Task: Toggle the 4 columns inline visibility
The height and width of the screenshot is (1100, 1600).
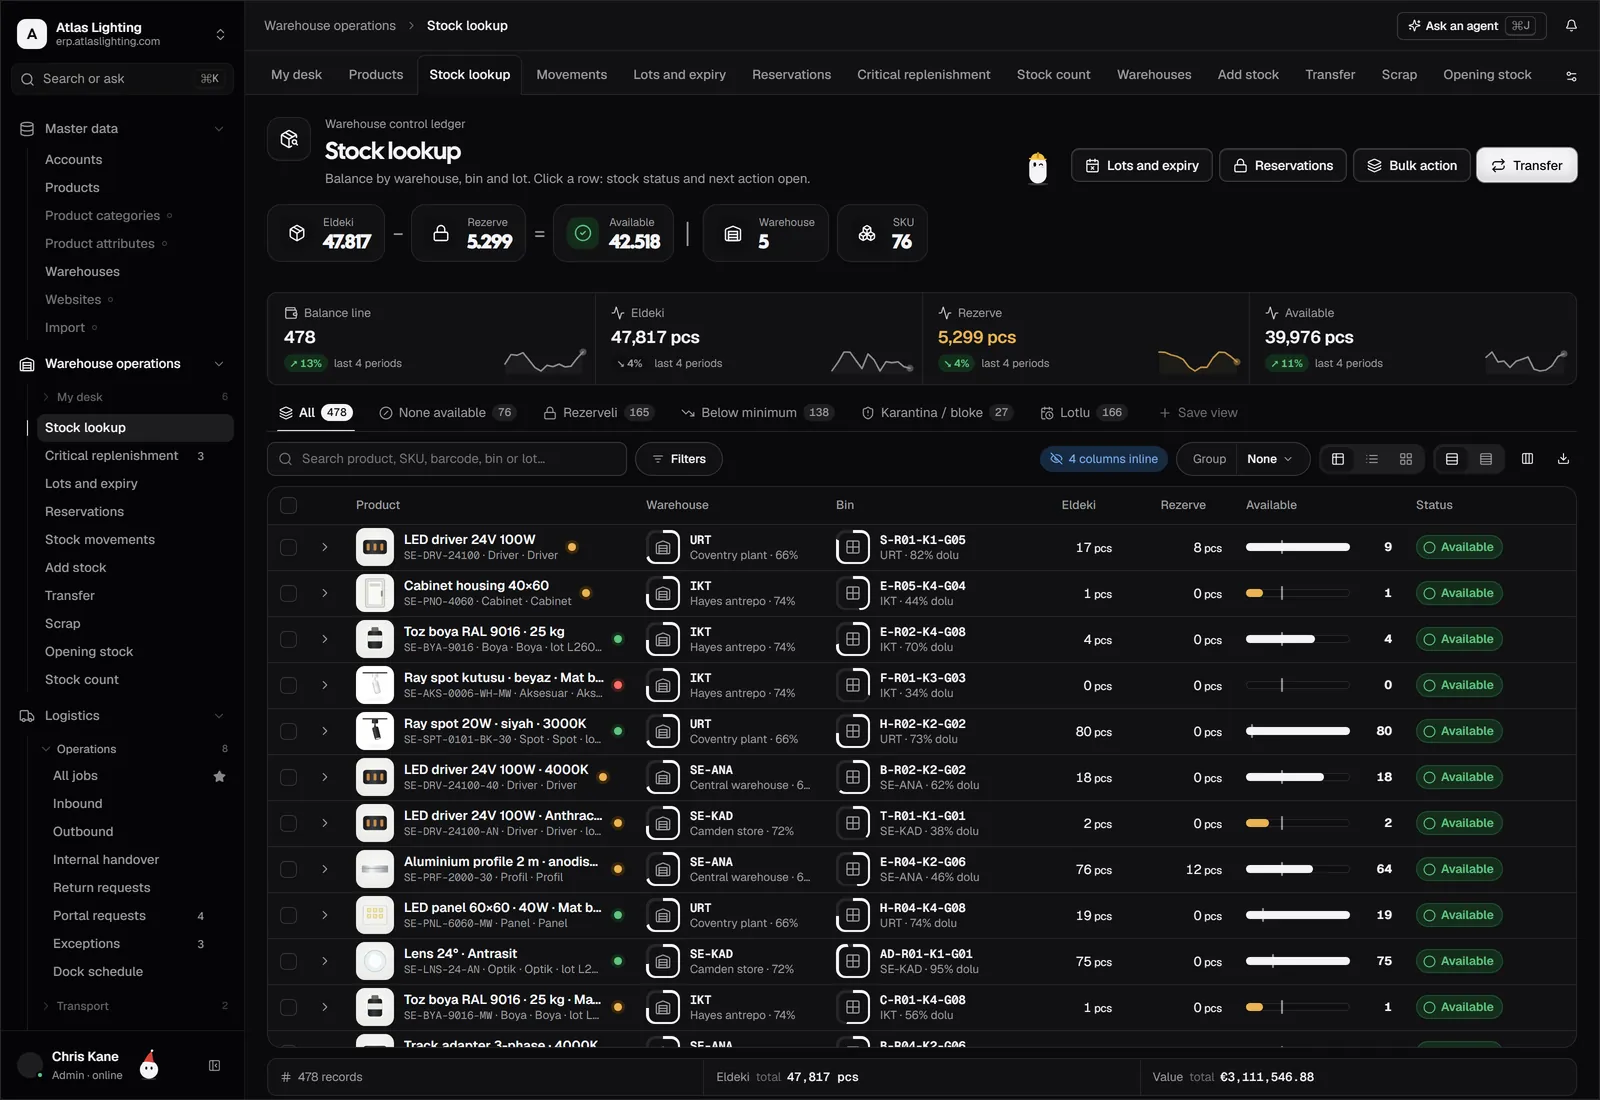Action: 1104,459
